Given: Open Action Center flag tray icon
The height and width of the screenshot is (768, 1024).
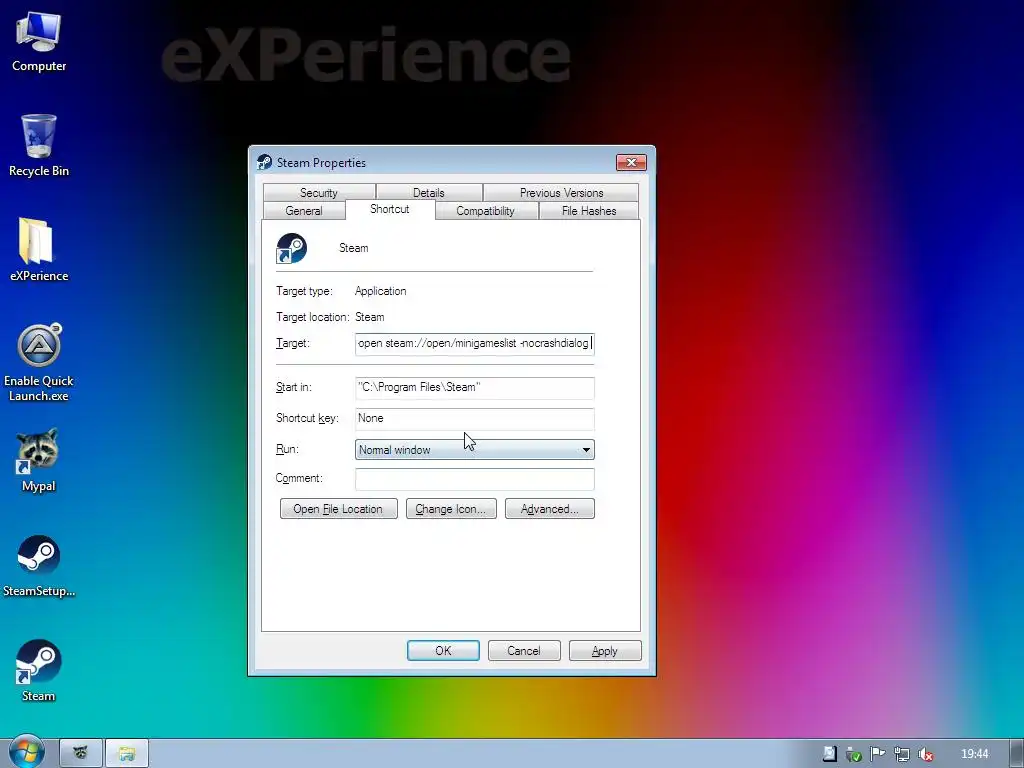Looking at the screenshot, I should tap(877, 754).
